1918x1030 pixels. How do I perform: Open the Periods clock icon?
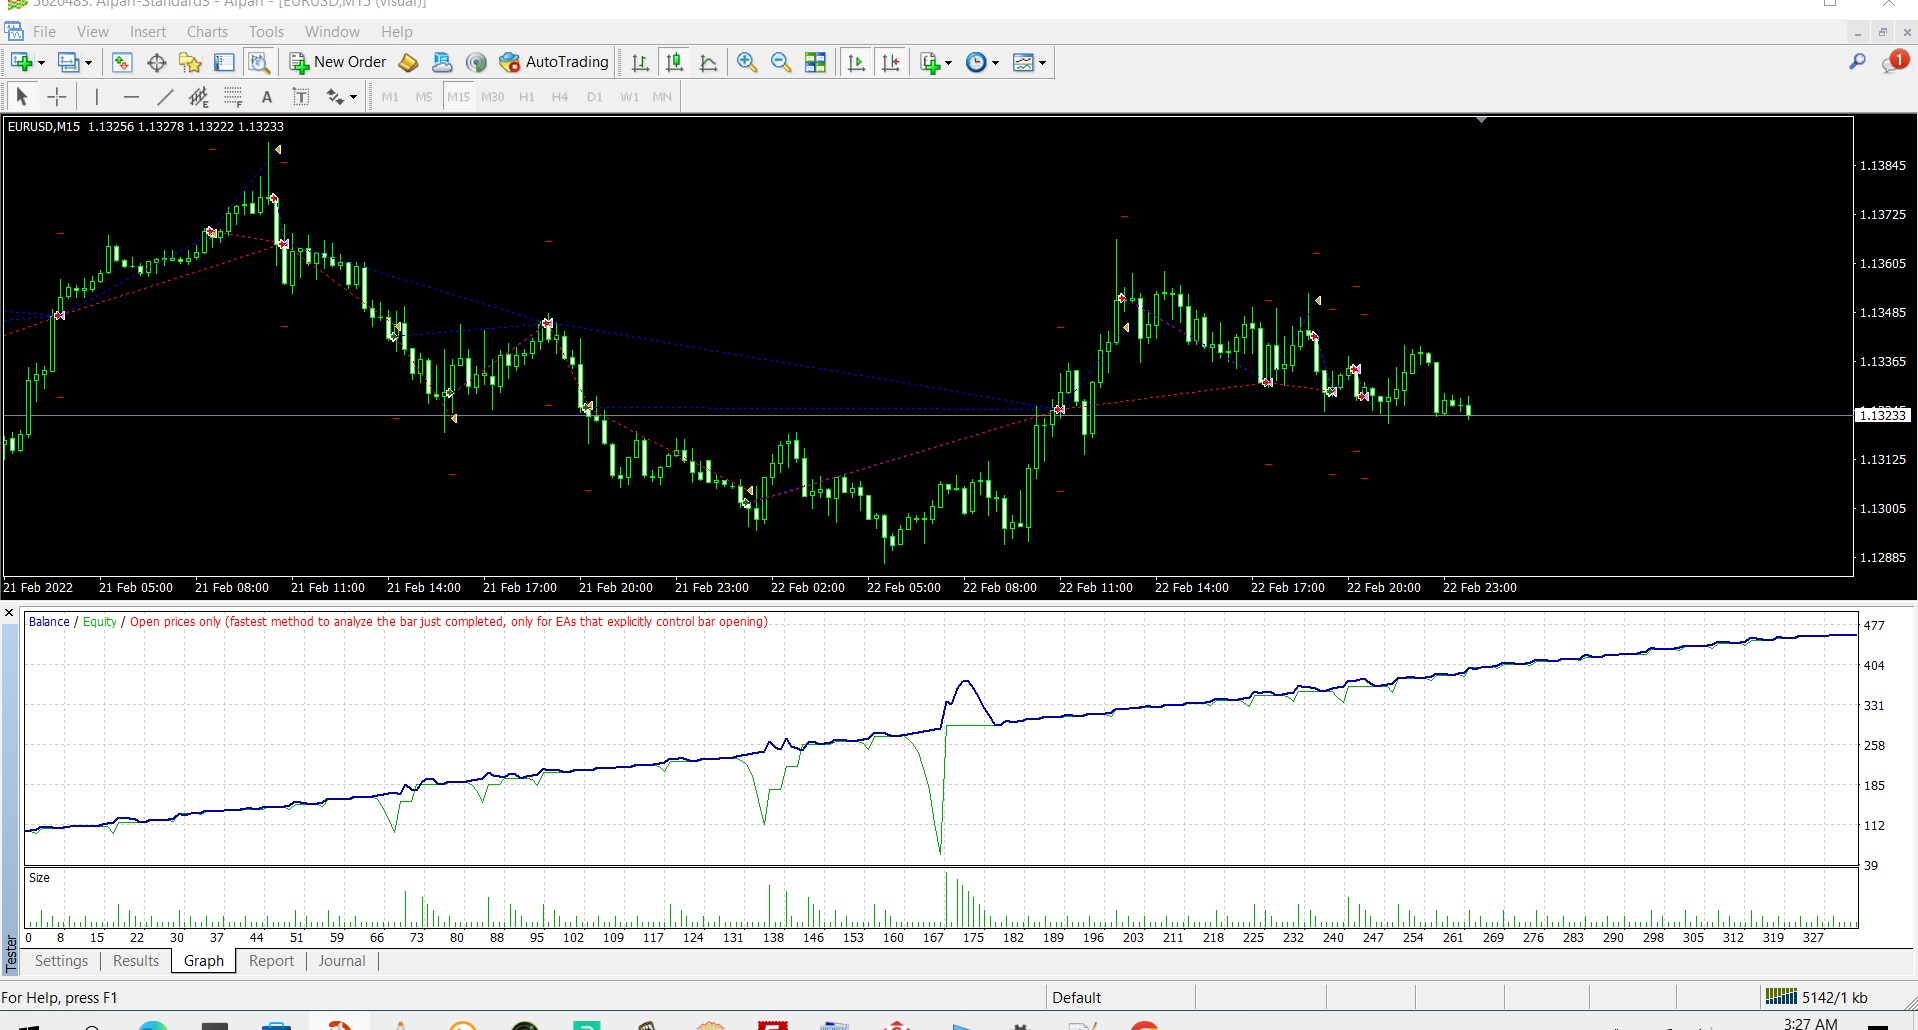pos(977,63)
